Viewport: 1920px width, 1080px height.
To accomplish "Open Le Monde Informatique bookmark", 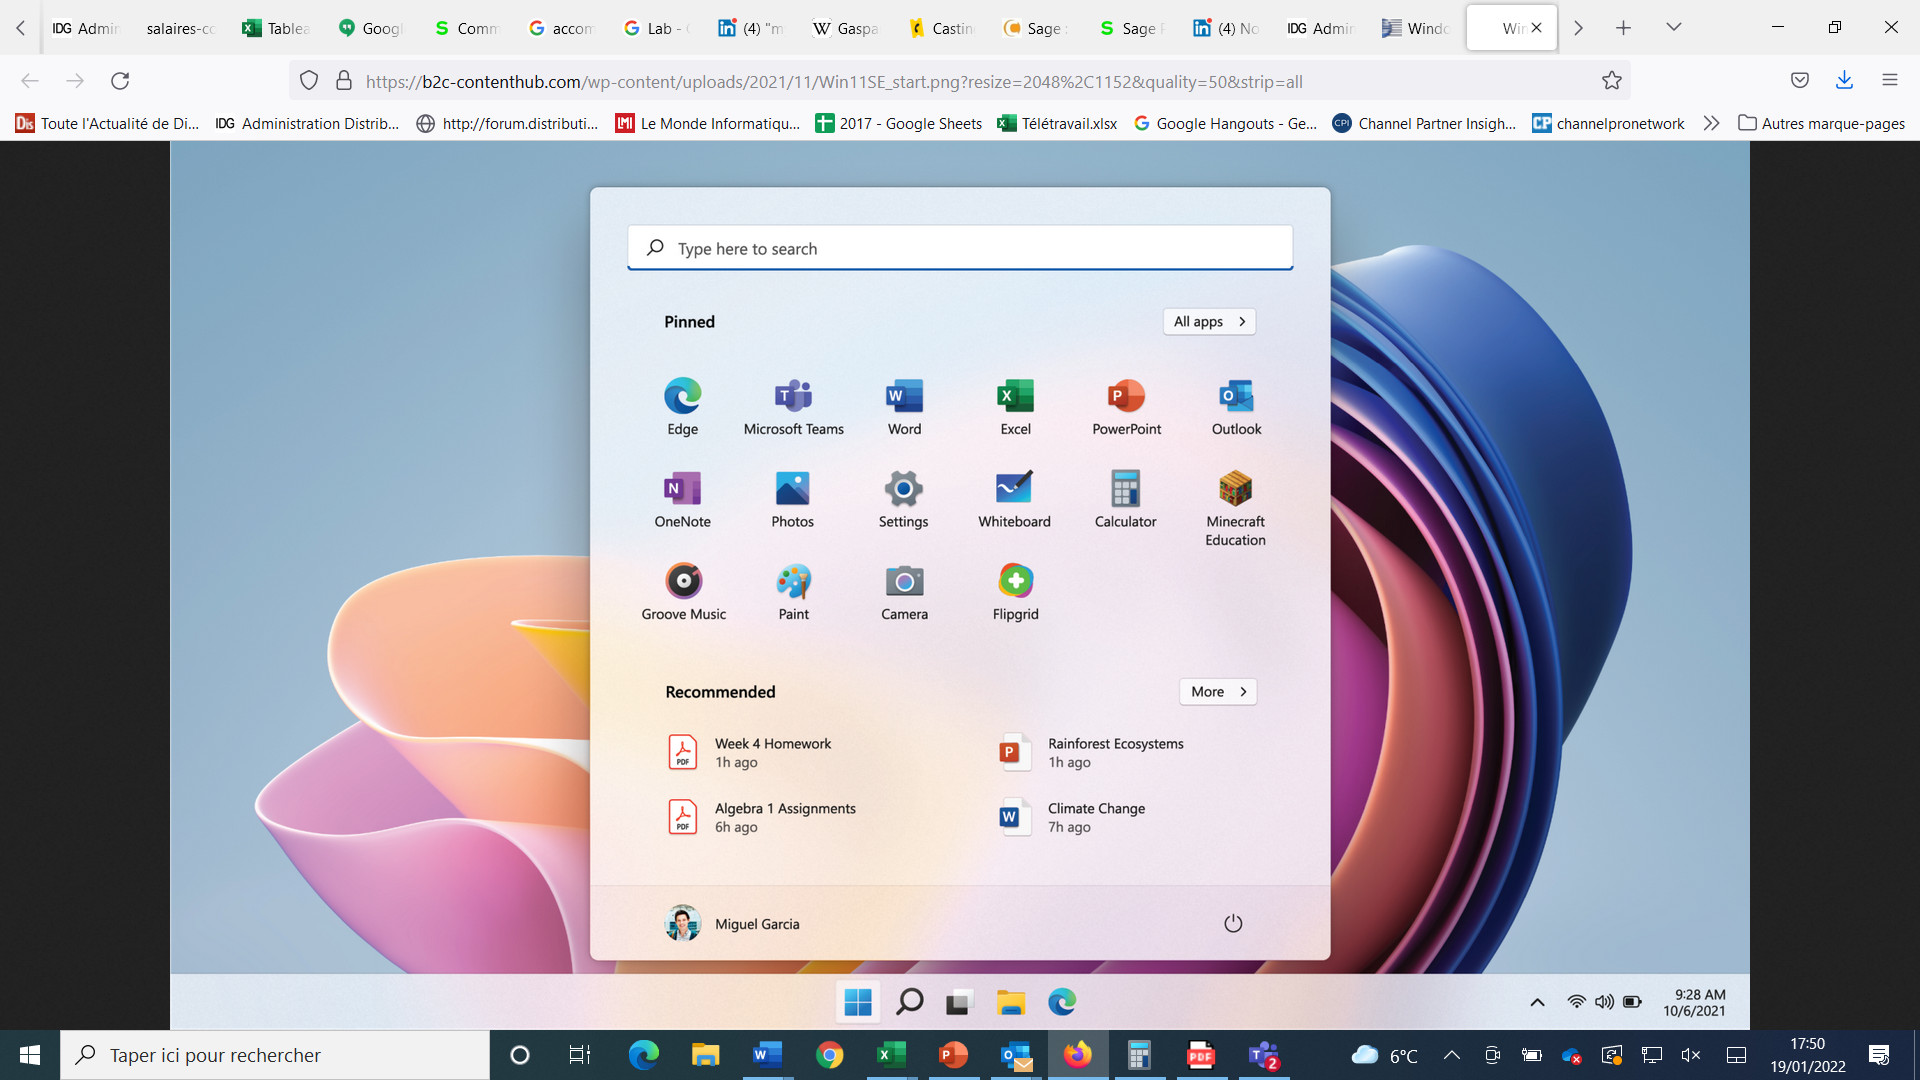I will click(x=708, y=124).
